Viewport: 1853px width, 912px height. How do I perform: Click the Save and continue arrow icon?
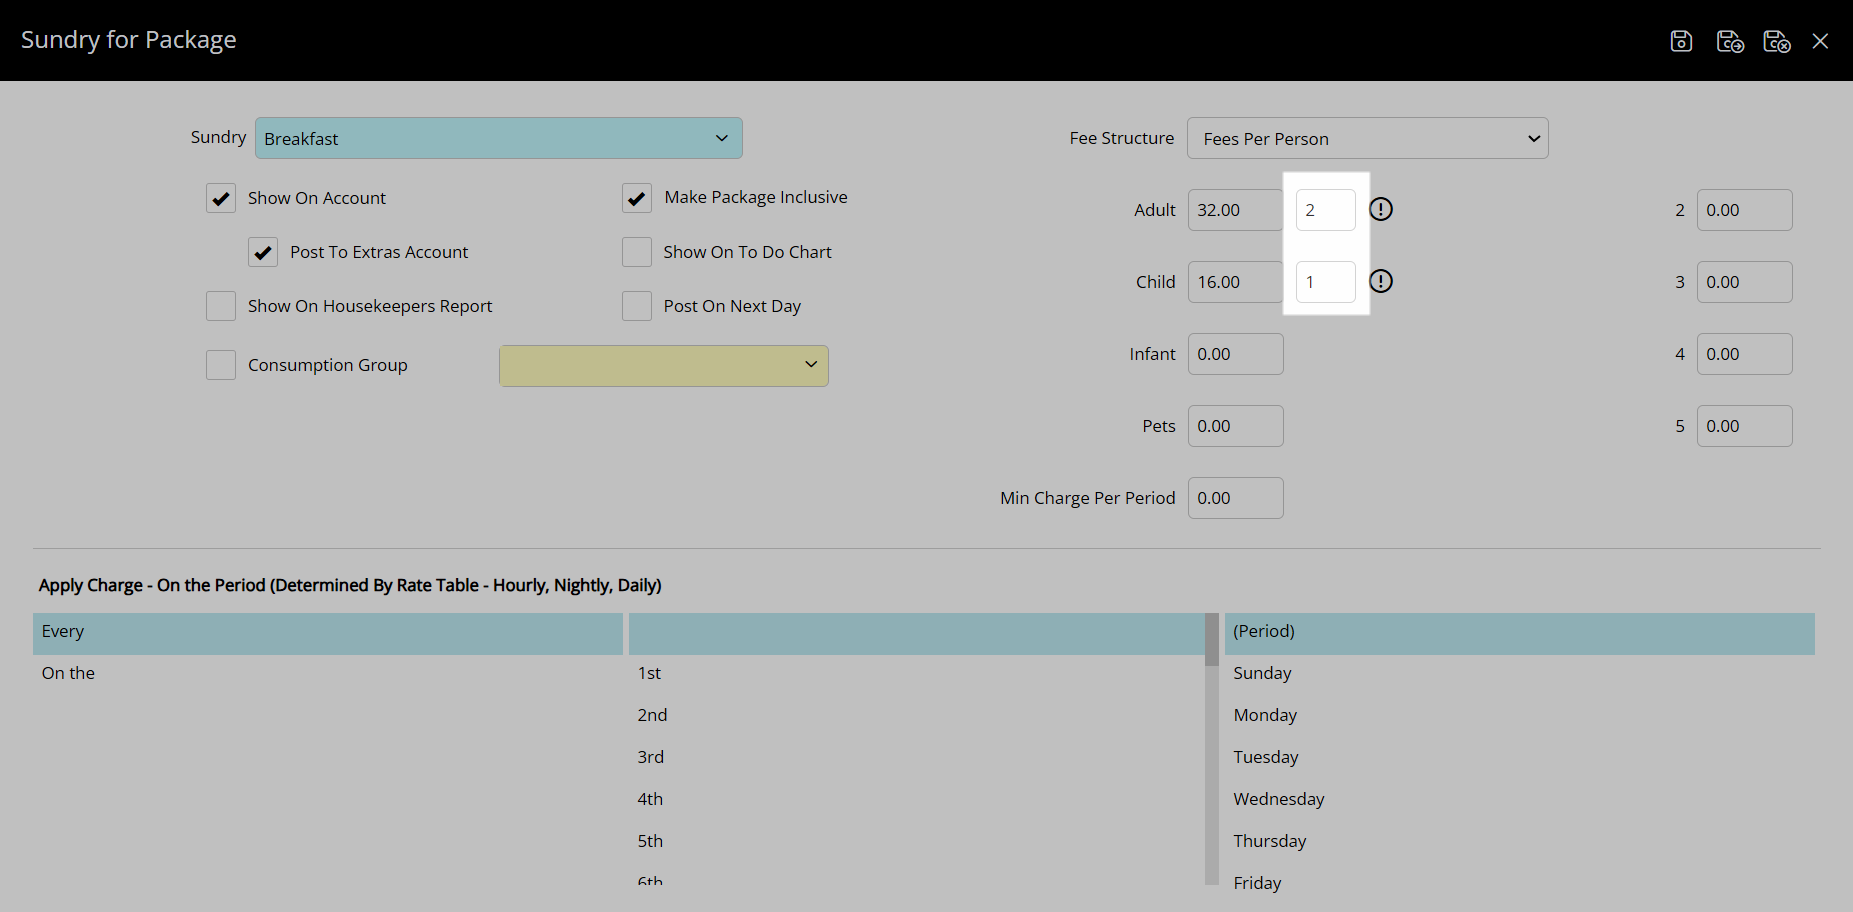(x=1730, y=41)
